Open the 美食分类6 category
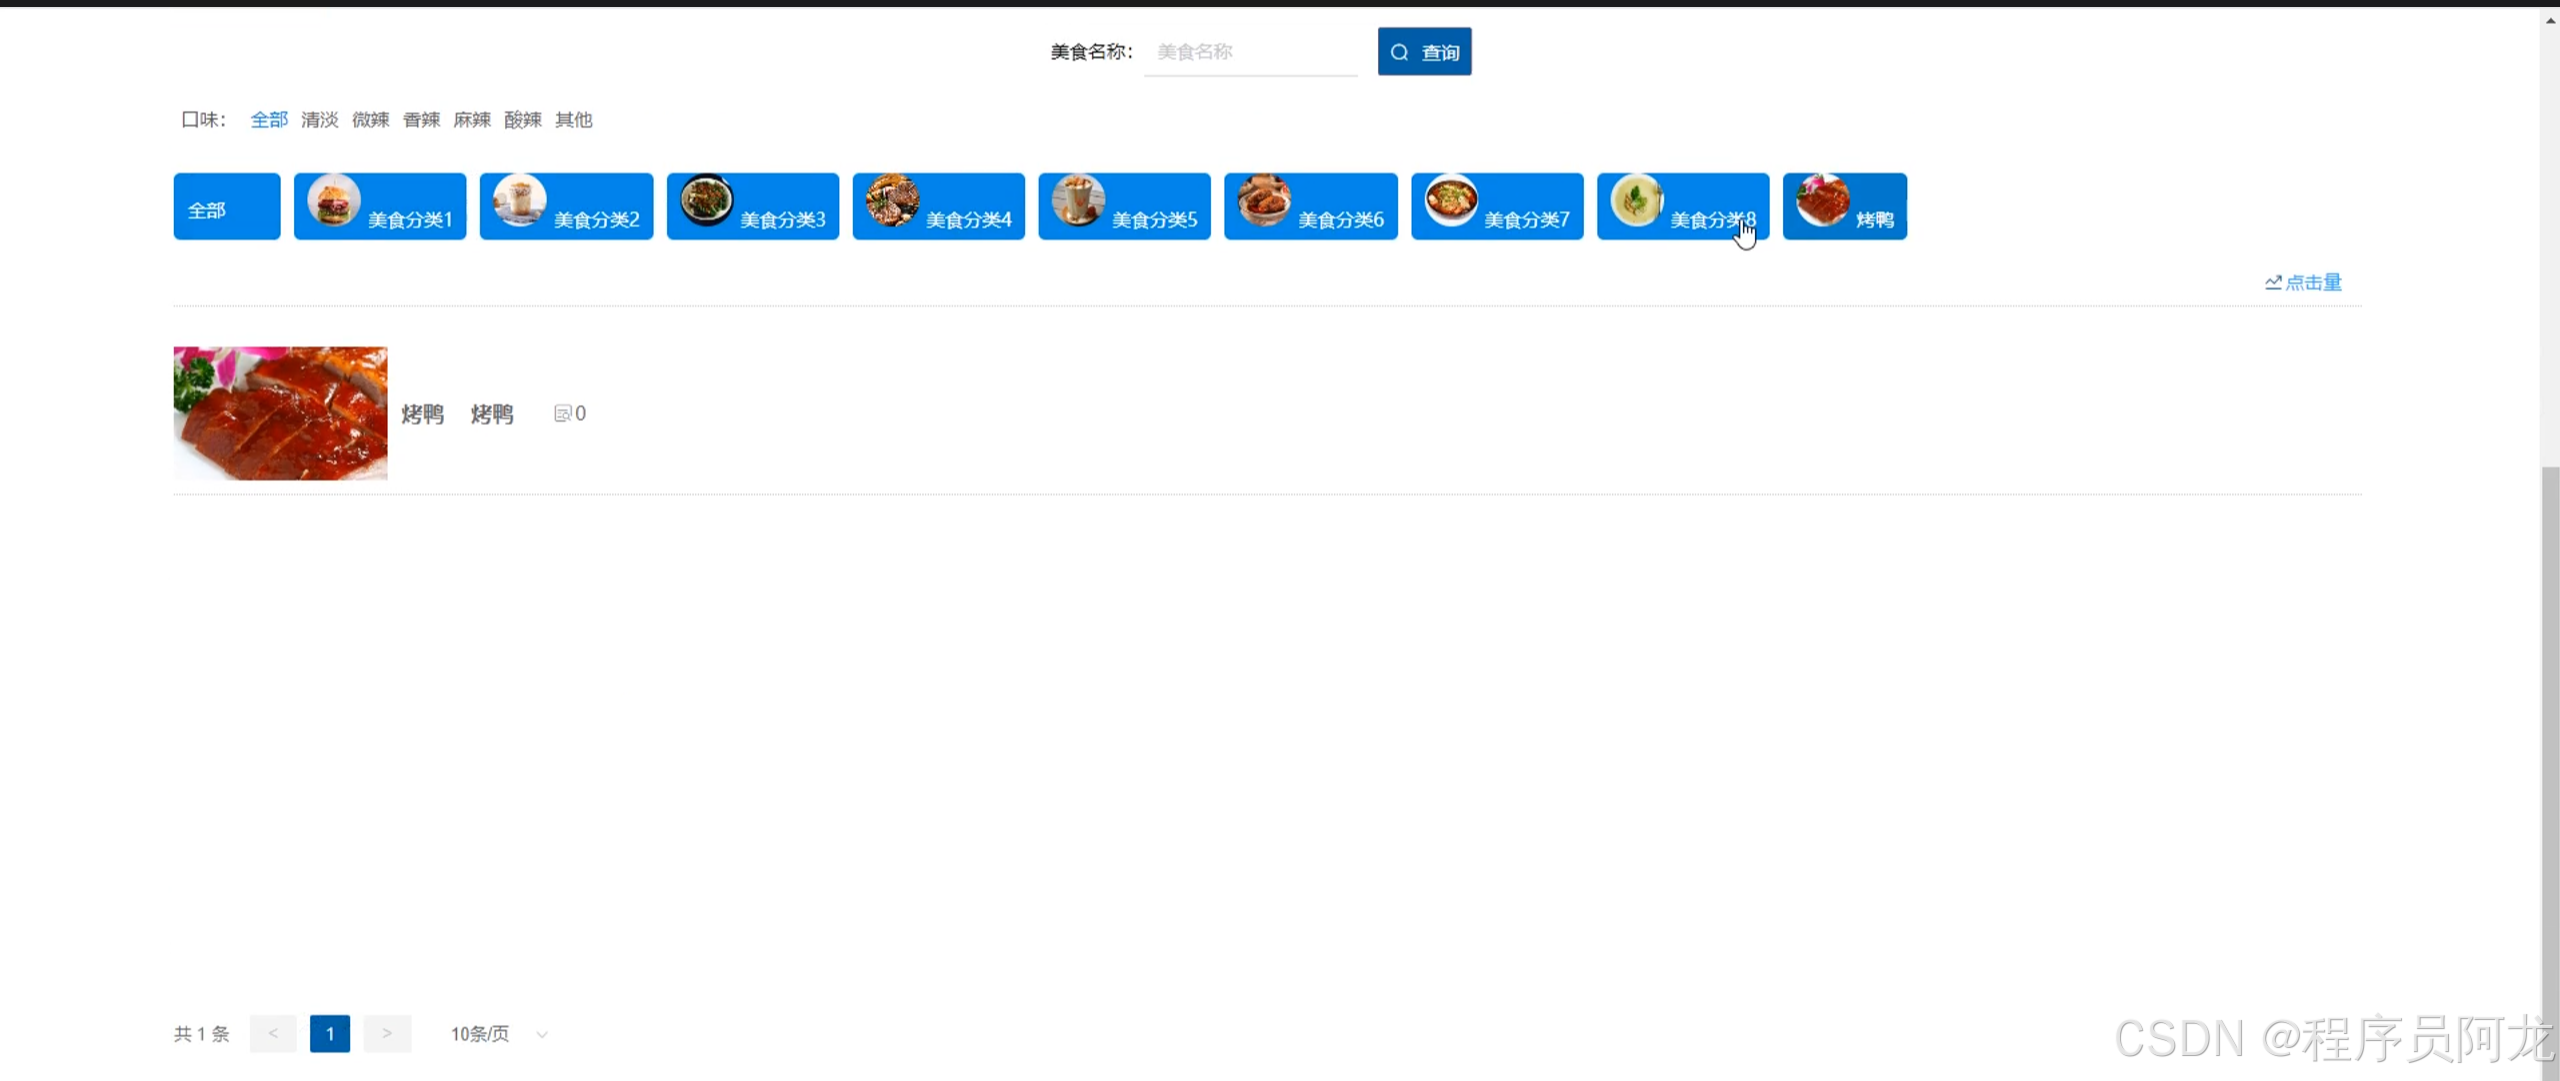Viewport: 2560px width, 1081px height. [1310, 206]
